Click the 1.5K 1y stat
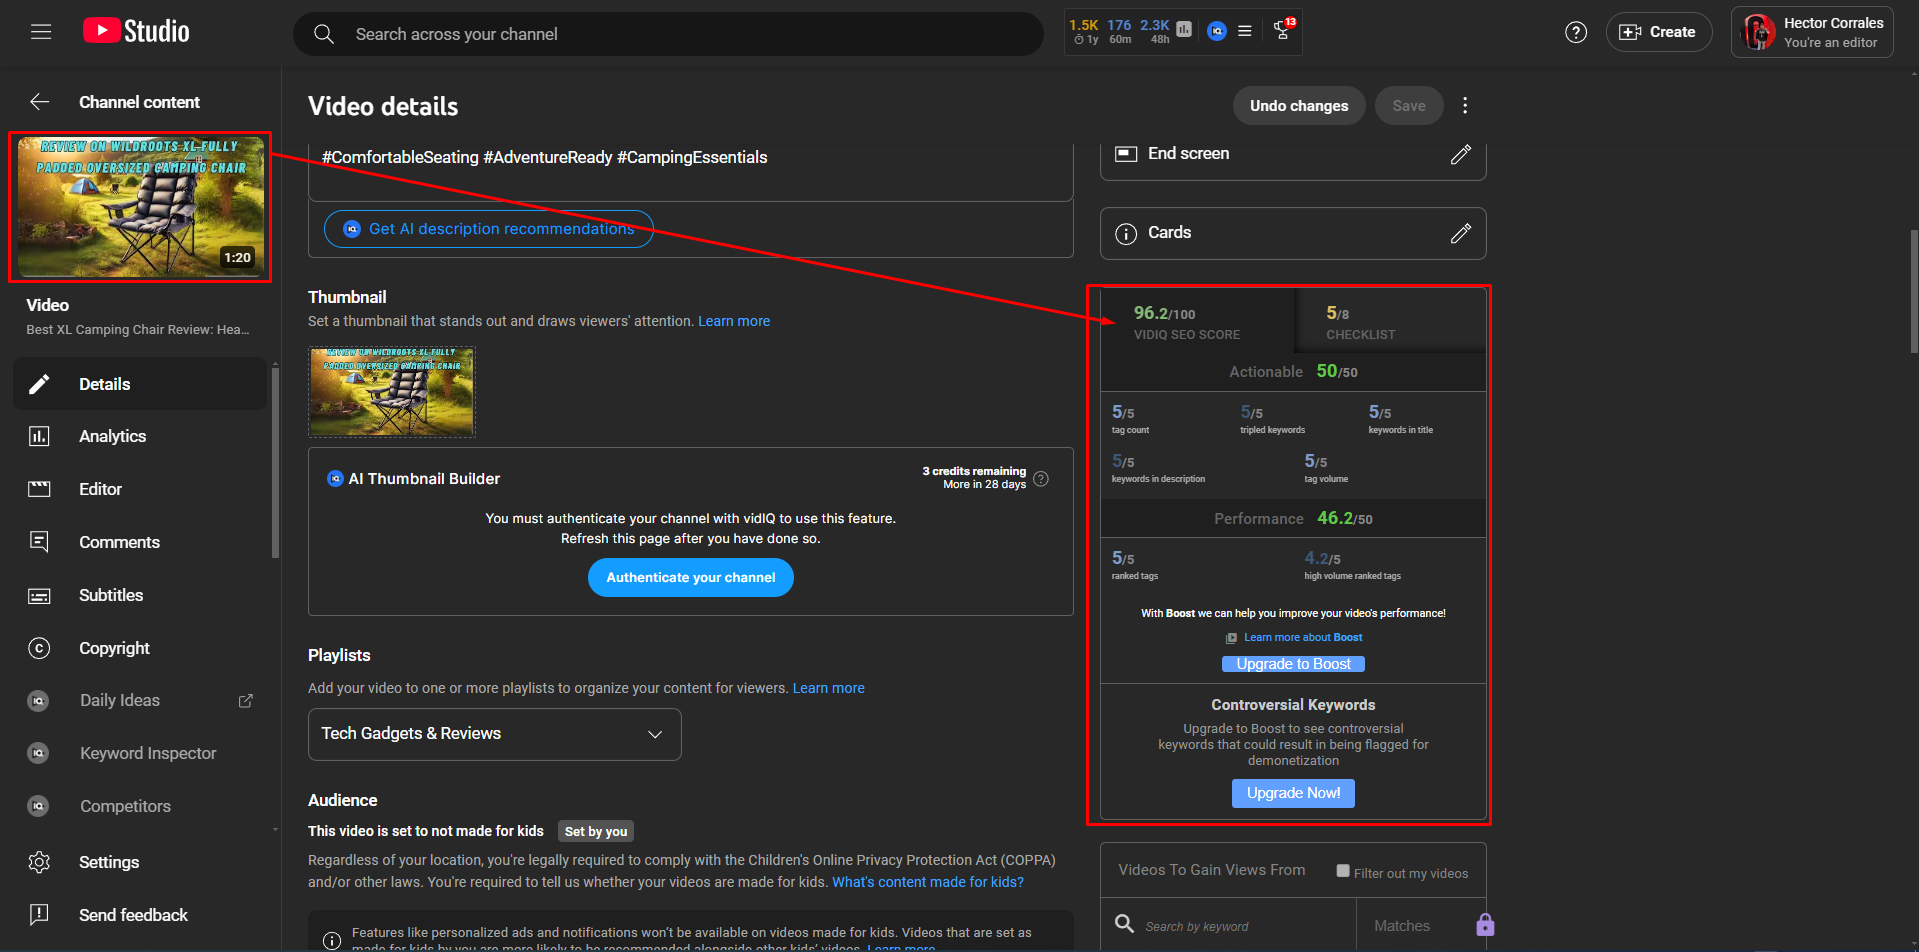This screenshot has height=952, width=1919. (x=1083, y=31)
